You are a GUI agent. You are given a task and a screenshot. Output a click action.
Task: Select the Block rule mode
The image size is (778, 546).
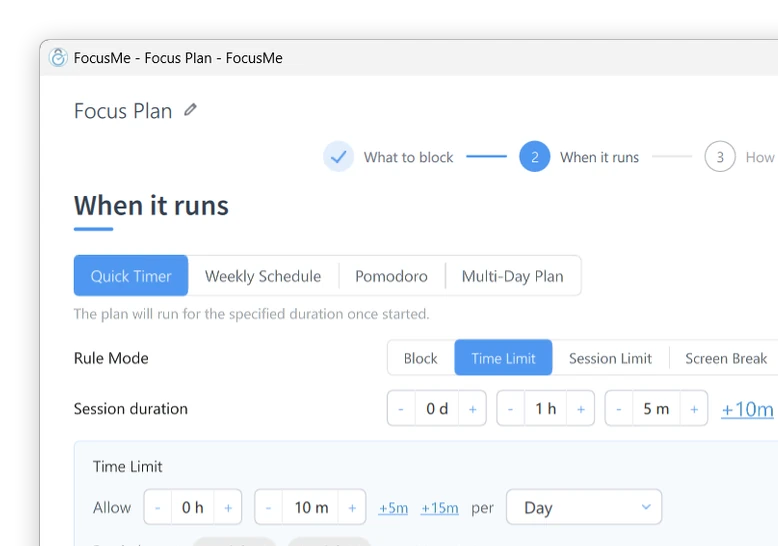click(x=421, y=358)
